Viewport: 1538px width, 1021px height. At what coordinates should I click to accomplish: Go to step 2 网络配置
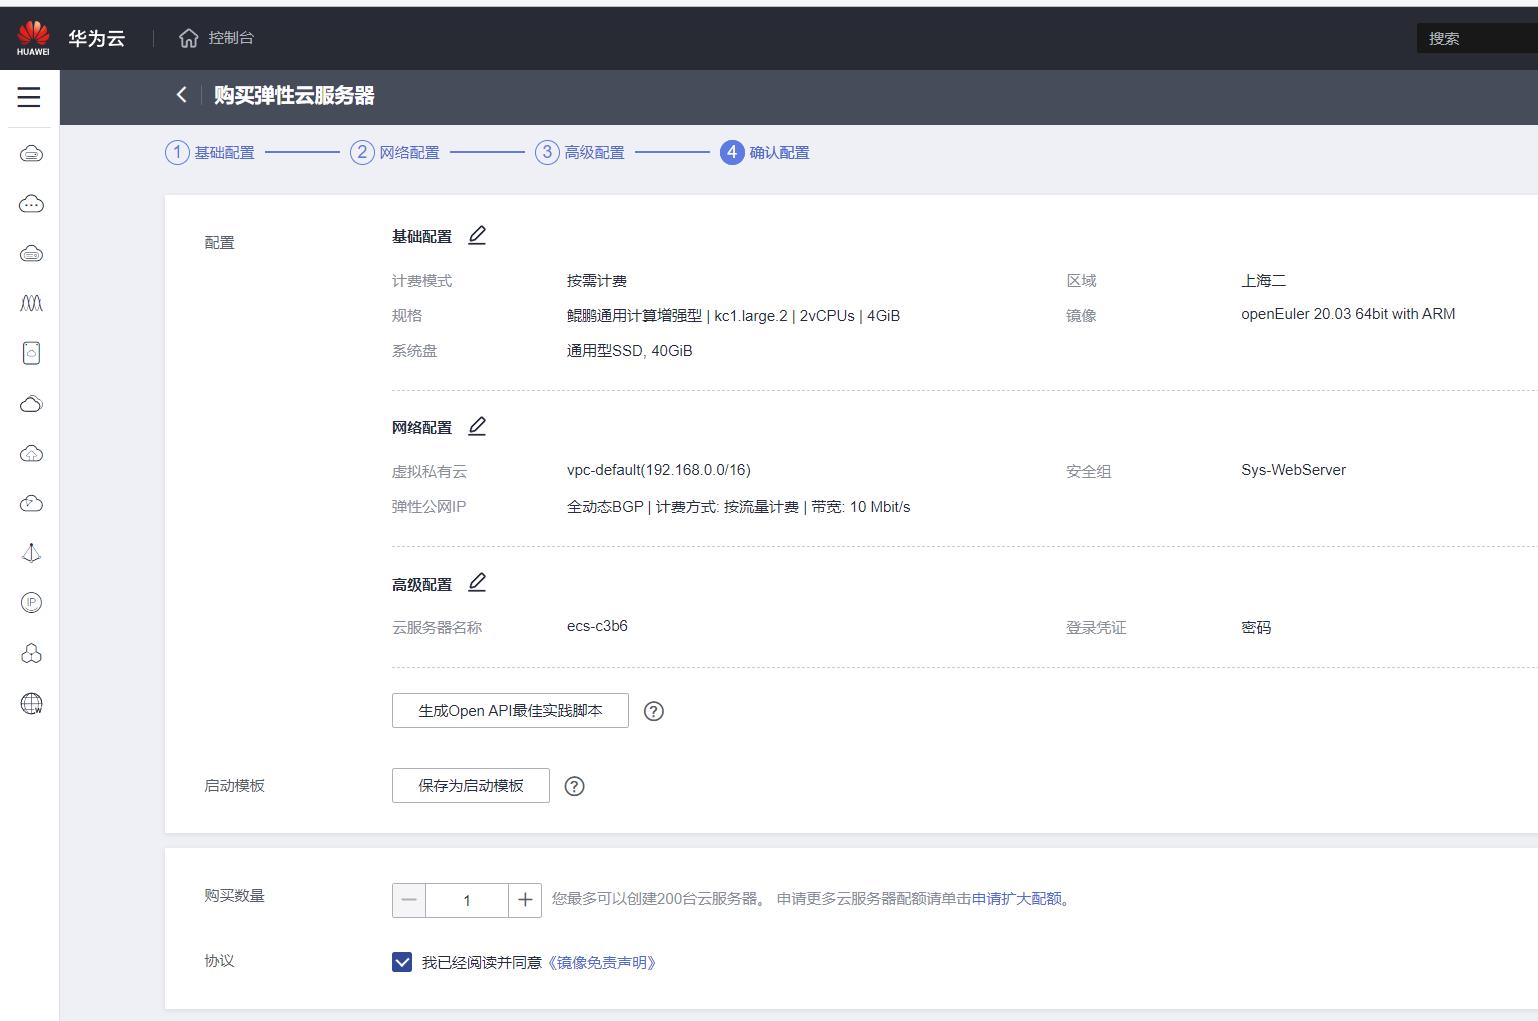395,152
